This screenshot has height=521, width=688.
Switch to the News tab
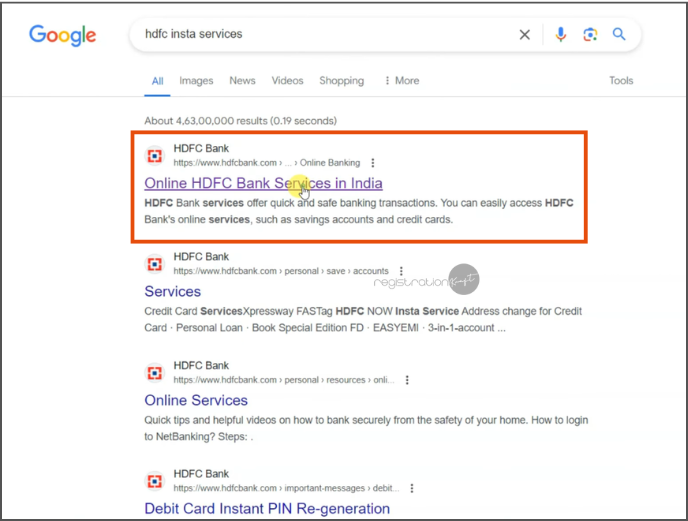pos(242,81)
